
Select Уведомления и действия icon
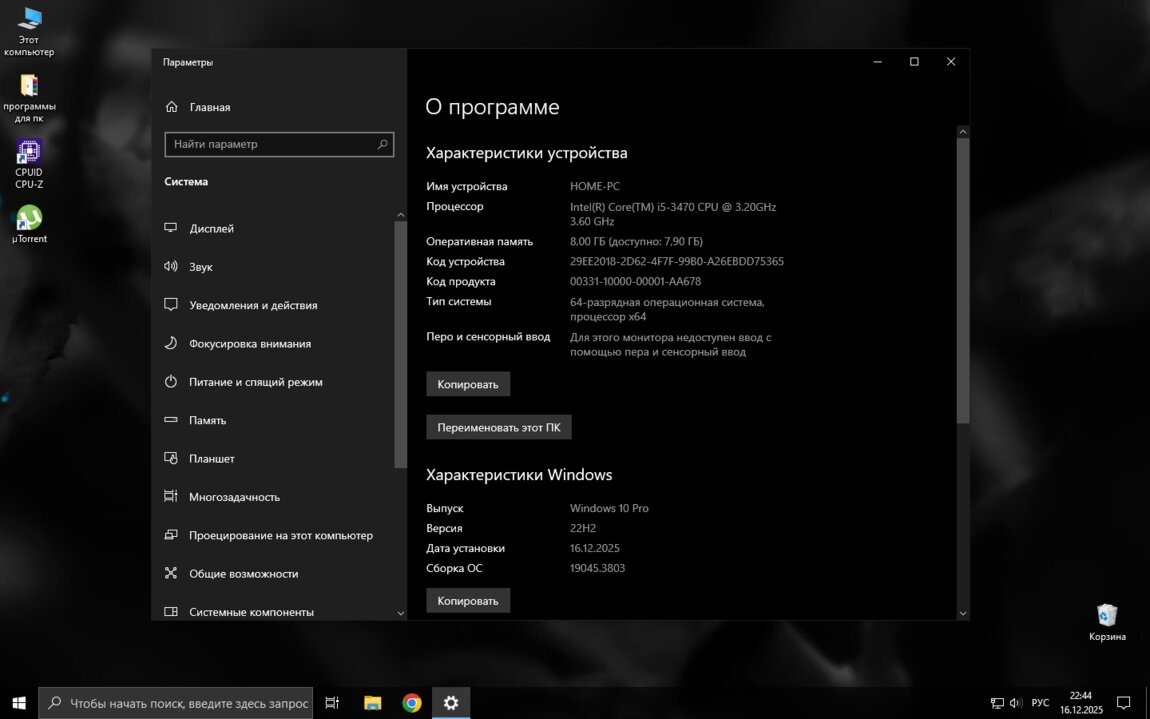171,305
